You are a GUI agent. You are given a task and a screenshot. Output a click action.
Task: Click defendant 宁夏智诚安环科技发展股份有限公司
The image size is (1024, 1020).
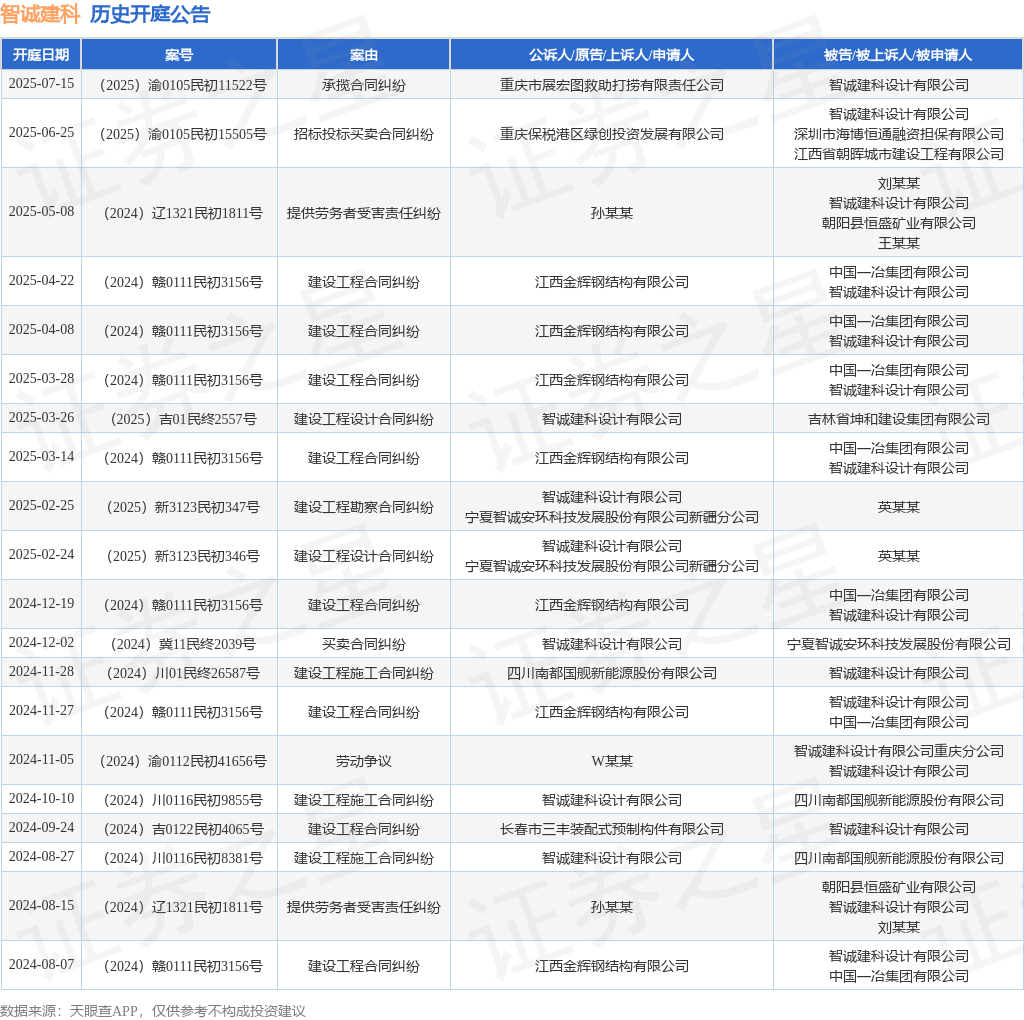point(899,645)
